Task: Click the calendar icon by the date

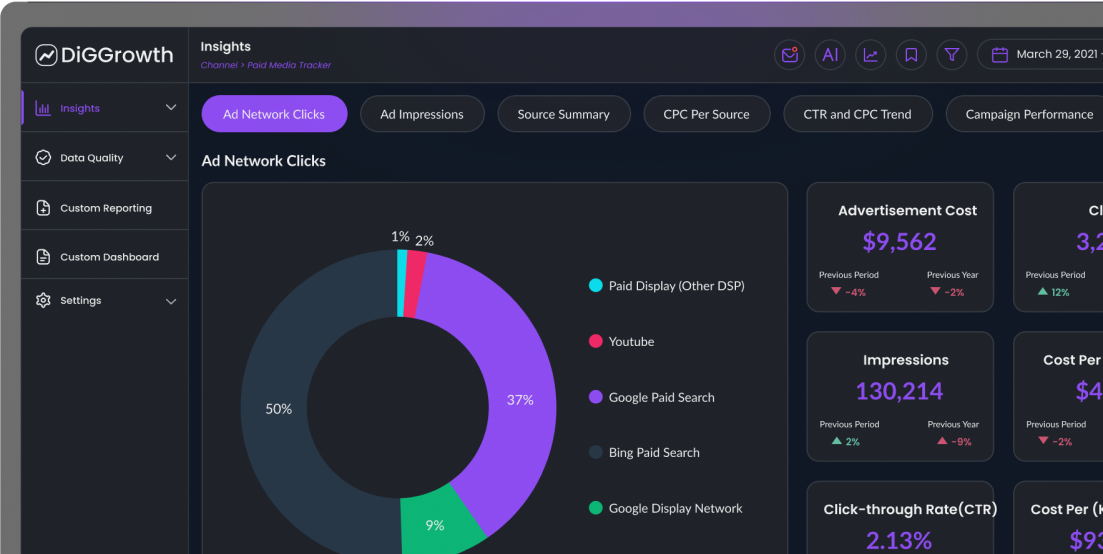Action: pos(1000,55)
